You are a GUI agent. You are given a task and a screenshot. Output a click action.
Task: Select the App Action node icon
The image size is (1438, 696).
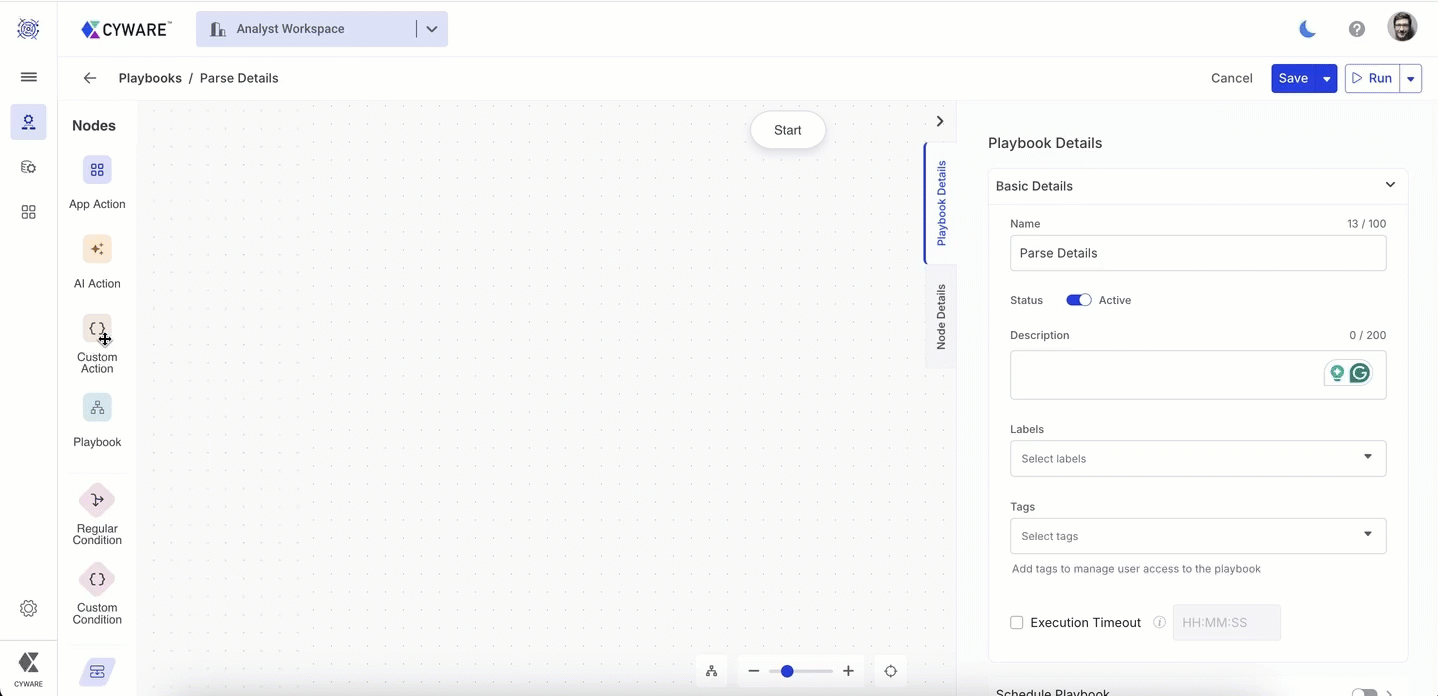97,170
